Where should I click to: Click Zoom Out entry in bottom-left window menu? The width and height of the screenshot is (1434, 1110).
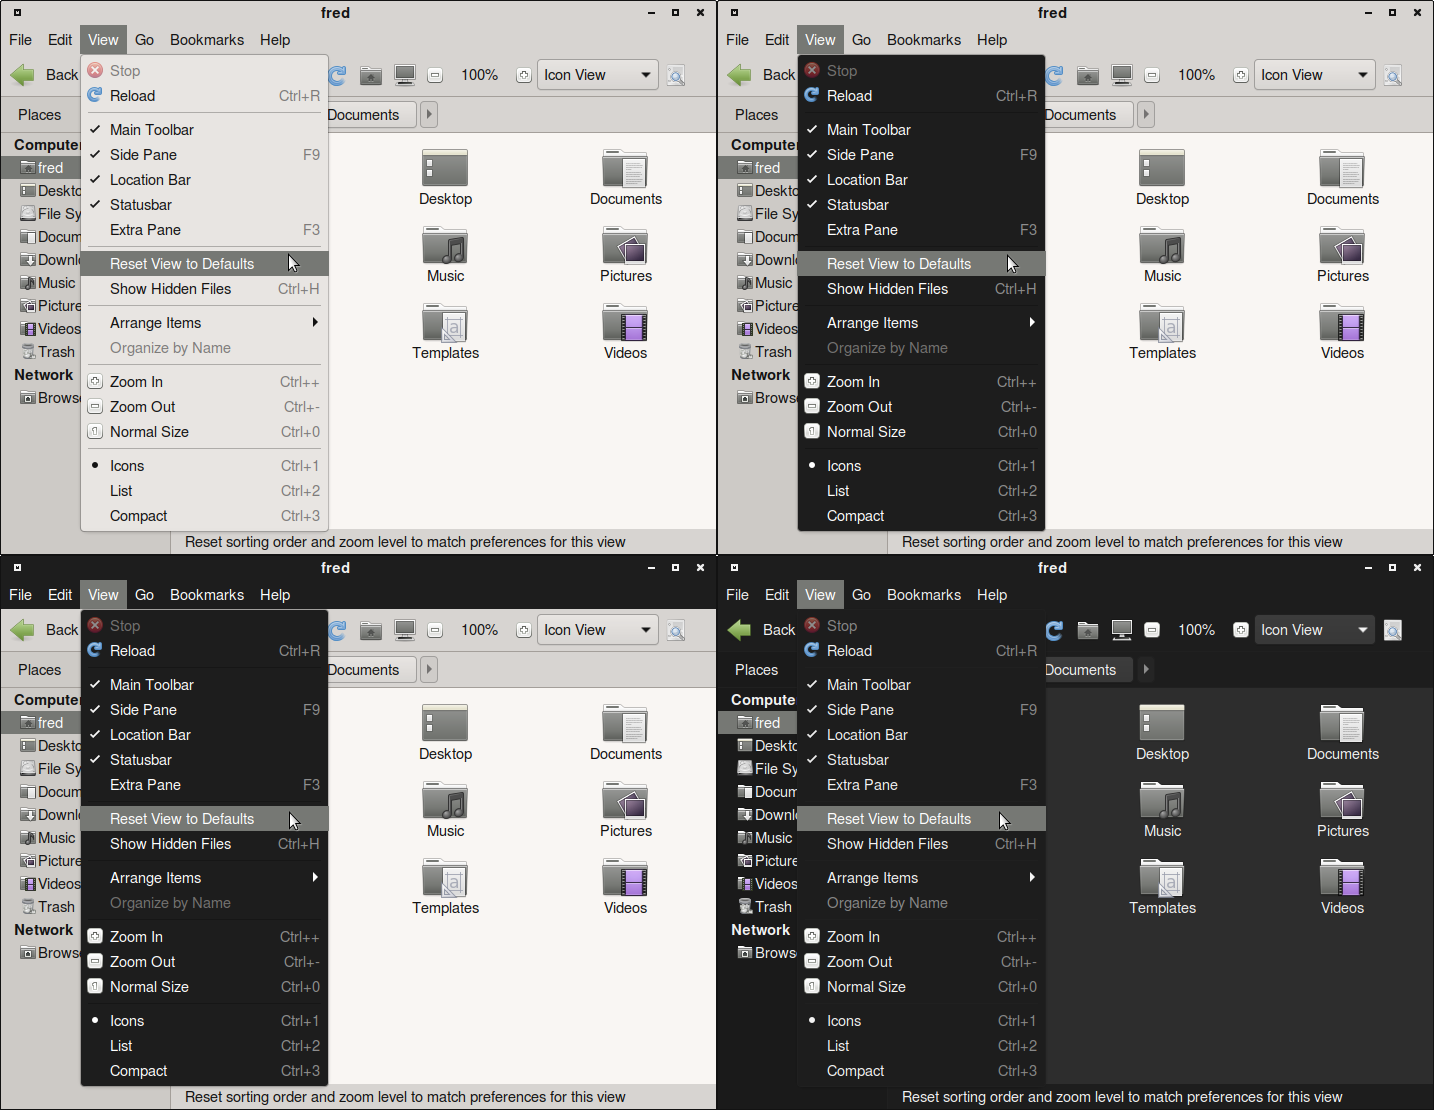(204, 962)
